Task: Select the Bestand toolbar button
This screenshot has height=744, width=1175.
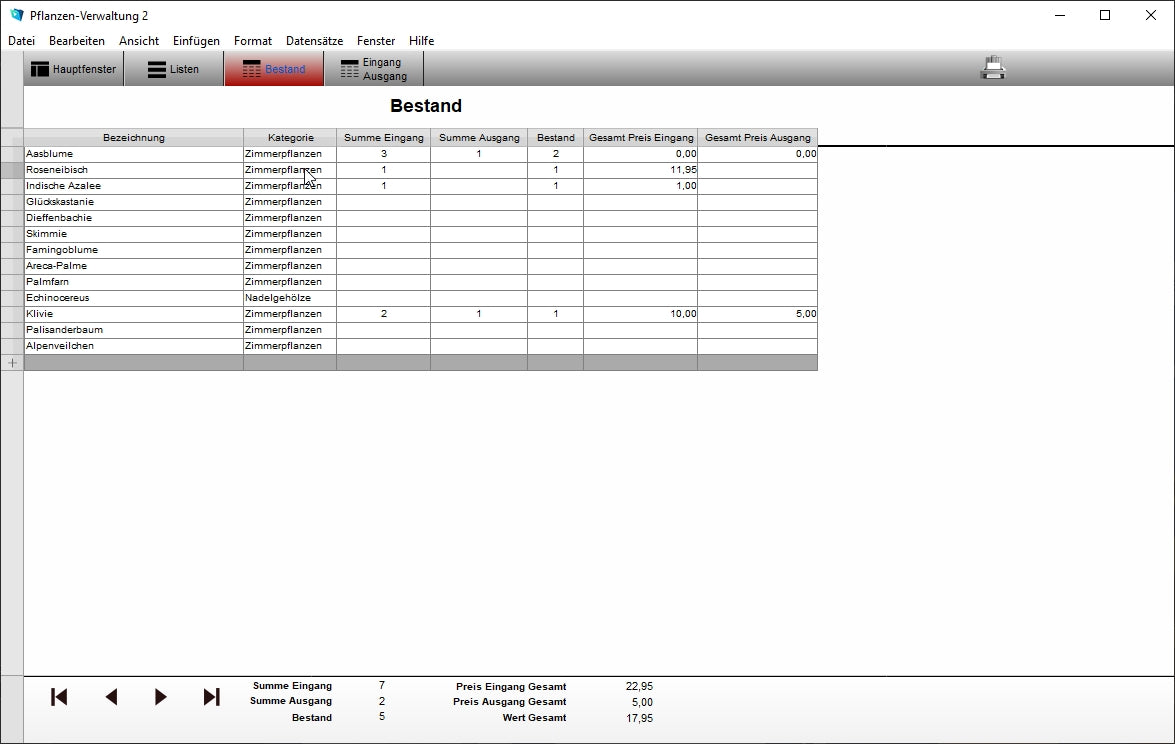Action: 274,69
